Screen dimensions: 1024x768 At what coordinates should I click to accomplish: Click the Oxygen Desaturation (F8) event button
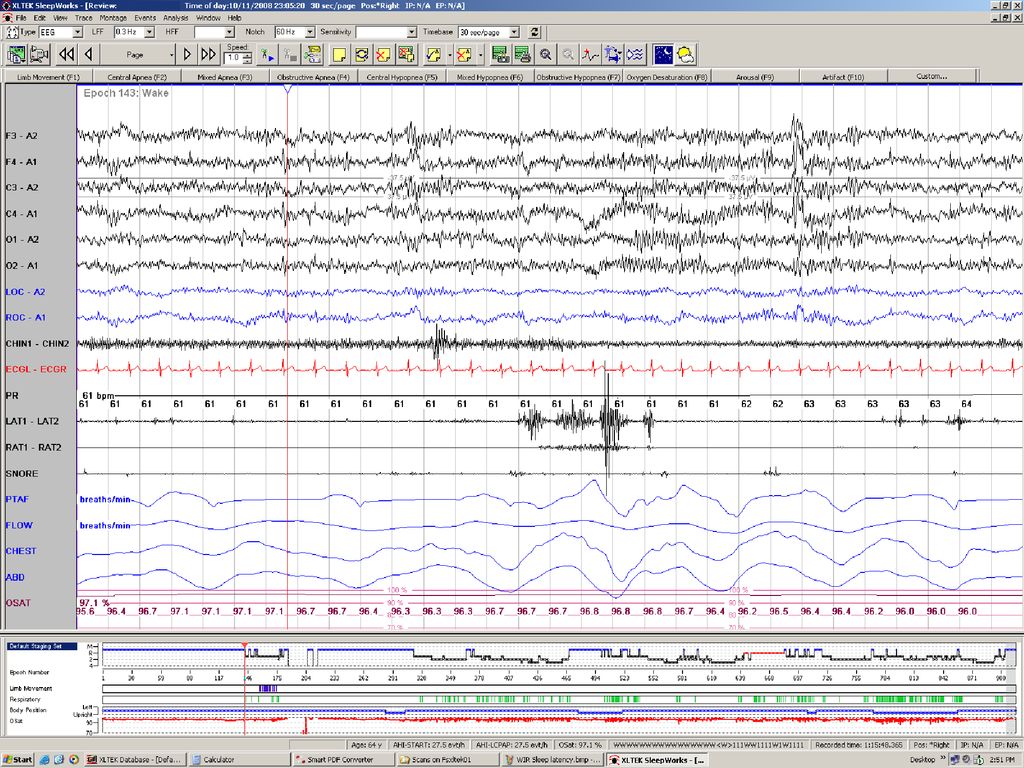667,77
